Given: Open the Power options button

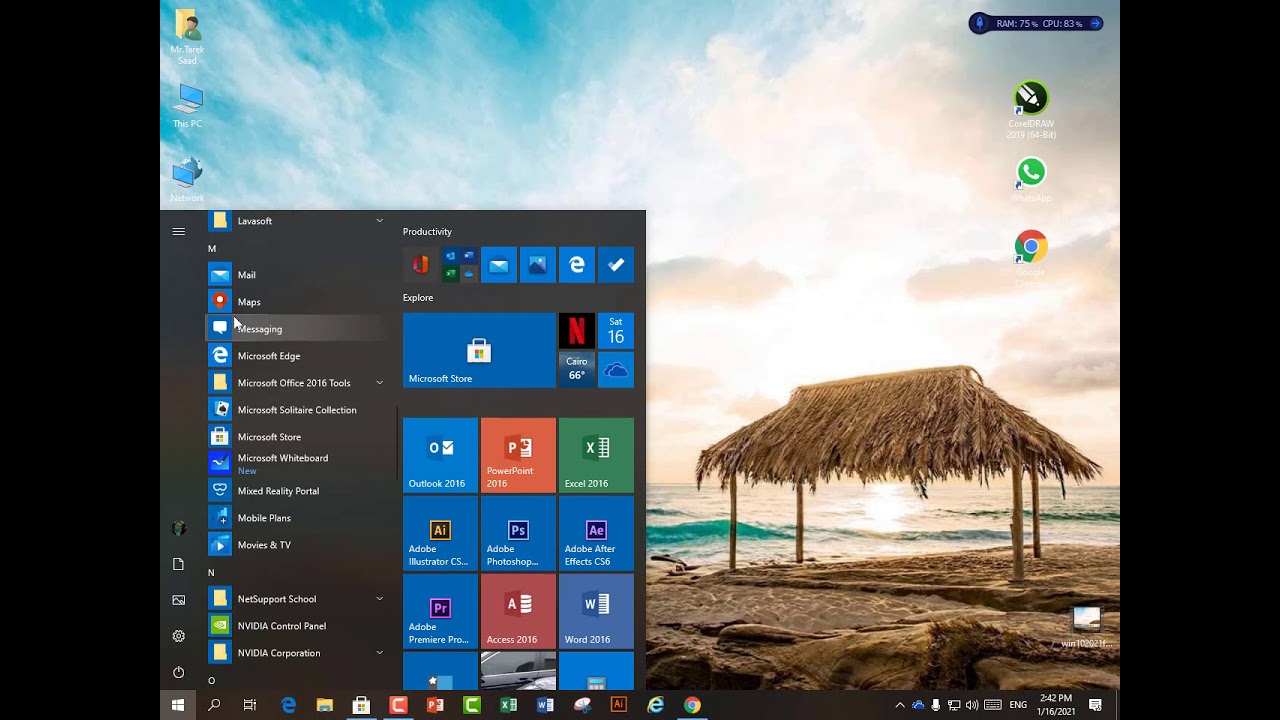Looking at the screenshot, I should click(x=179, y=672).
